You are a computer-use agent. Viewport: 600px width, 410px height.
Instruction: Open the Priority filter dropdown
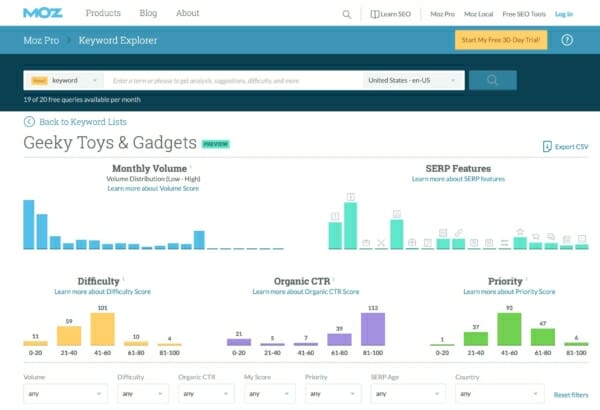tap(333, 394)
